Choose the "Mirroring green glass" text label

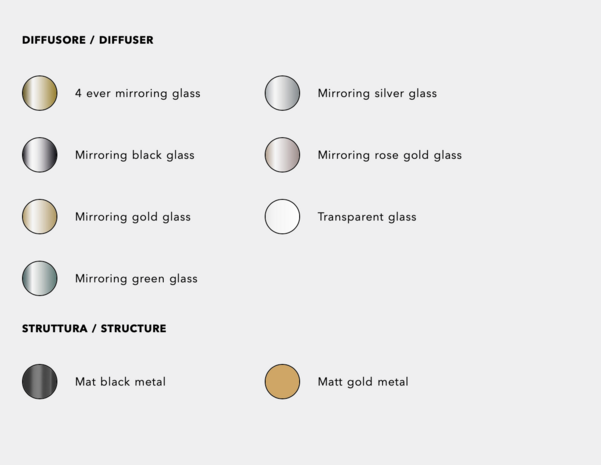[136, 279]
